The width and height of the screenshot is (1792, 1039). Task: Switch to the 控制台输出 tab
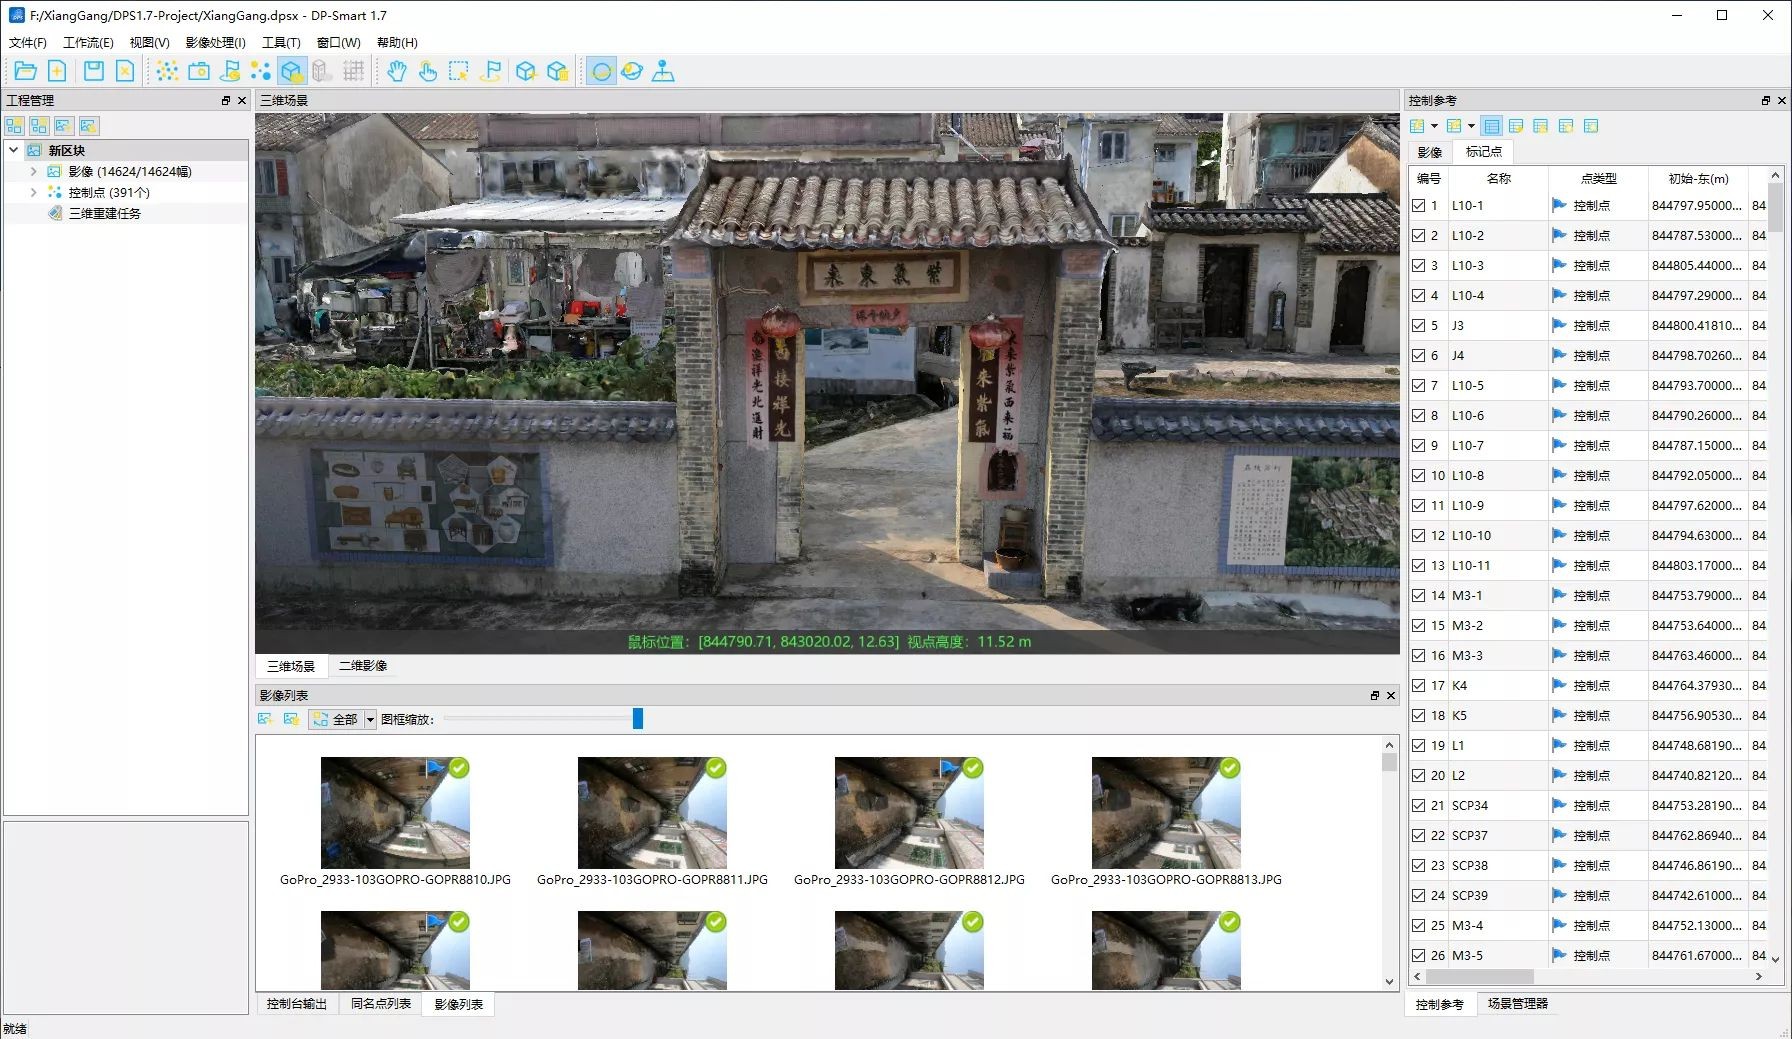[x=296, y=1004]
